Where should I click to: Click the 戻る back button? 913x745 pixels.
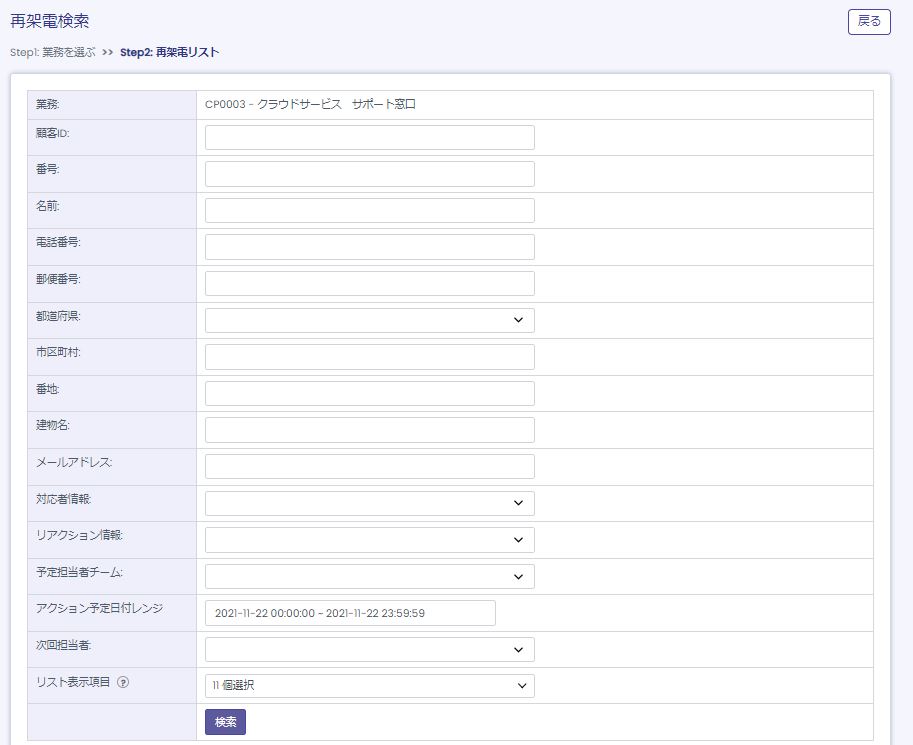pyautogui.click(x=868, y=21)
